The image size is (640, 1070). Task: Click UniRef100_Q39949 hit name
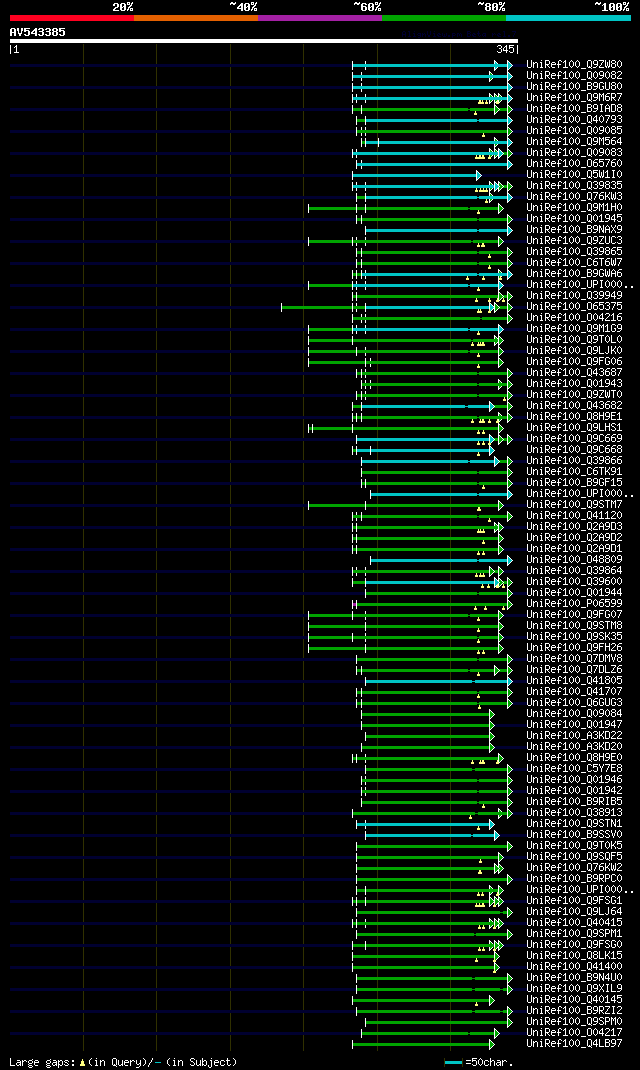574,295
